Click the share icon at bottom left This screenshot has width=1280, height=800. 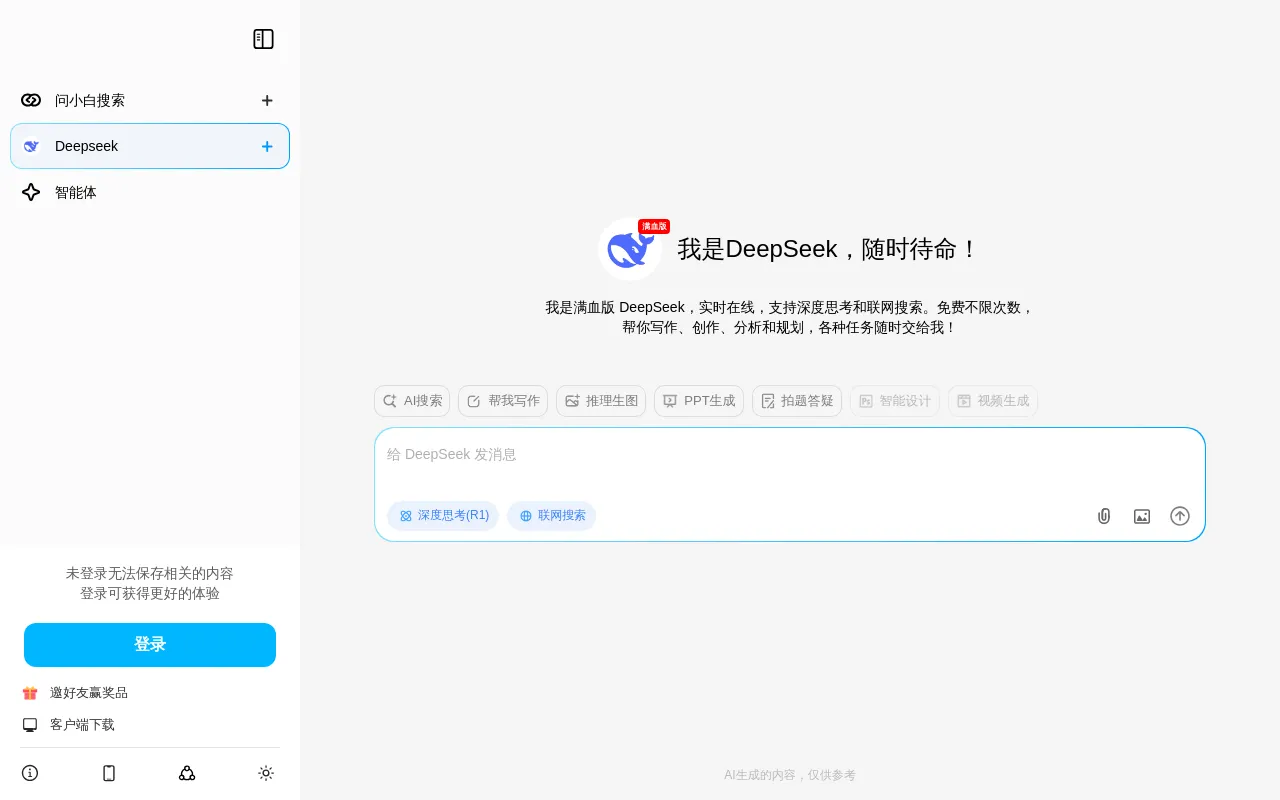[x=187, y=773]
